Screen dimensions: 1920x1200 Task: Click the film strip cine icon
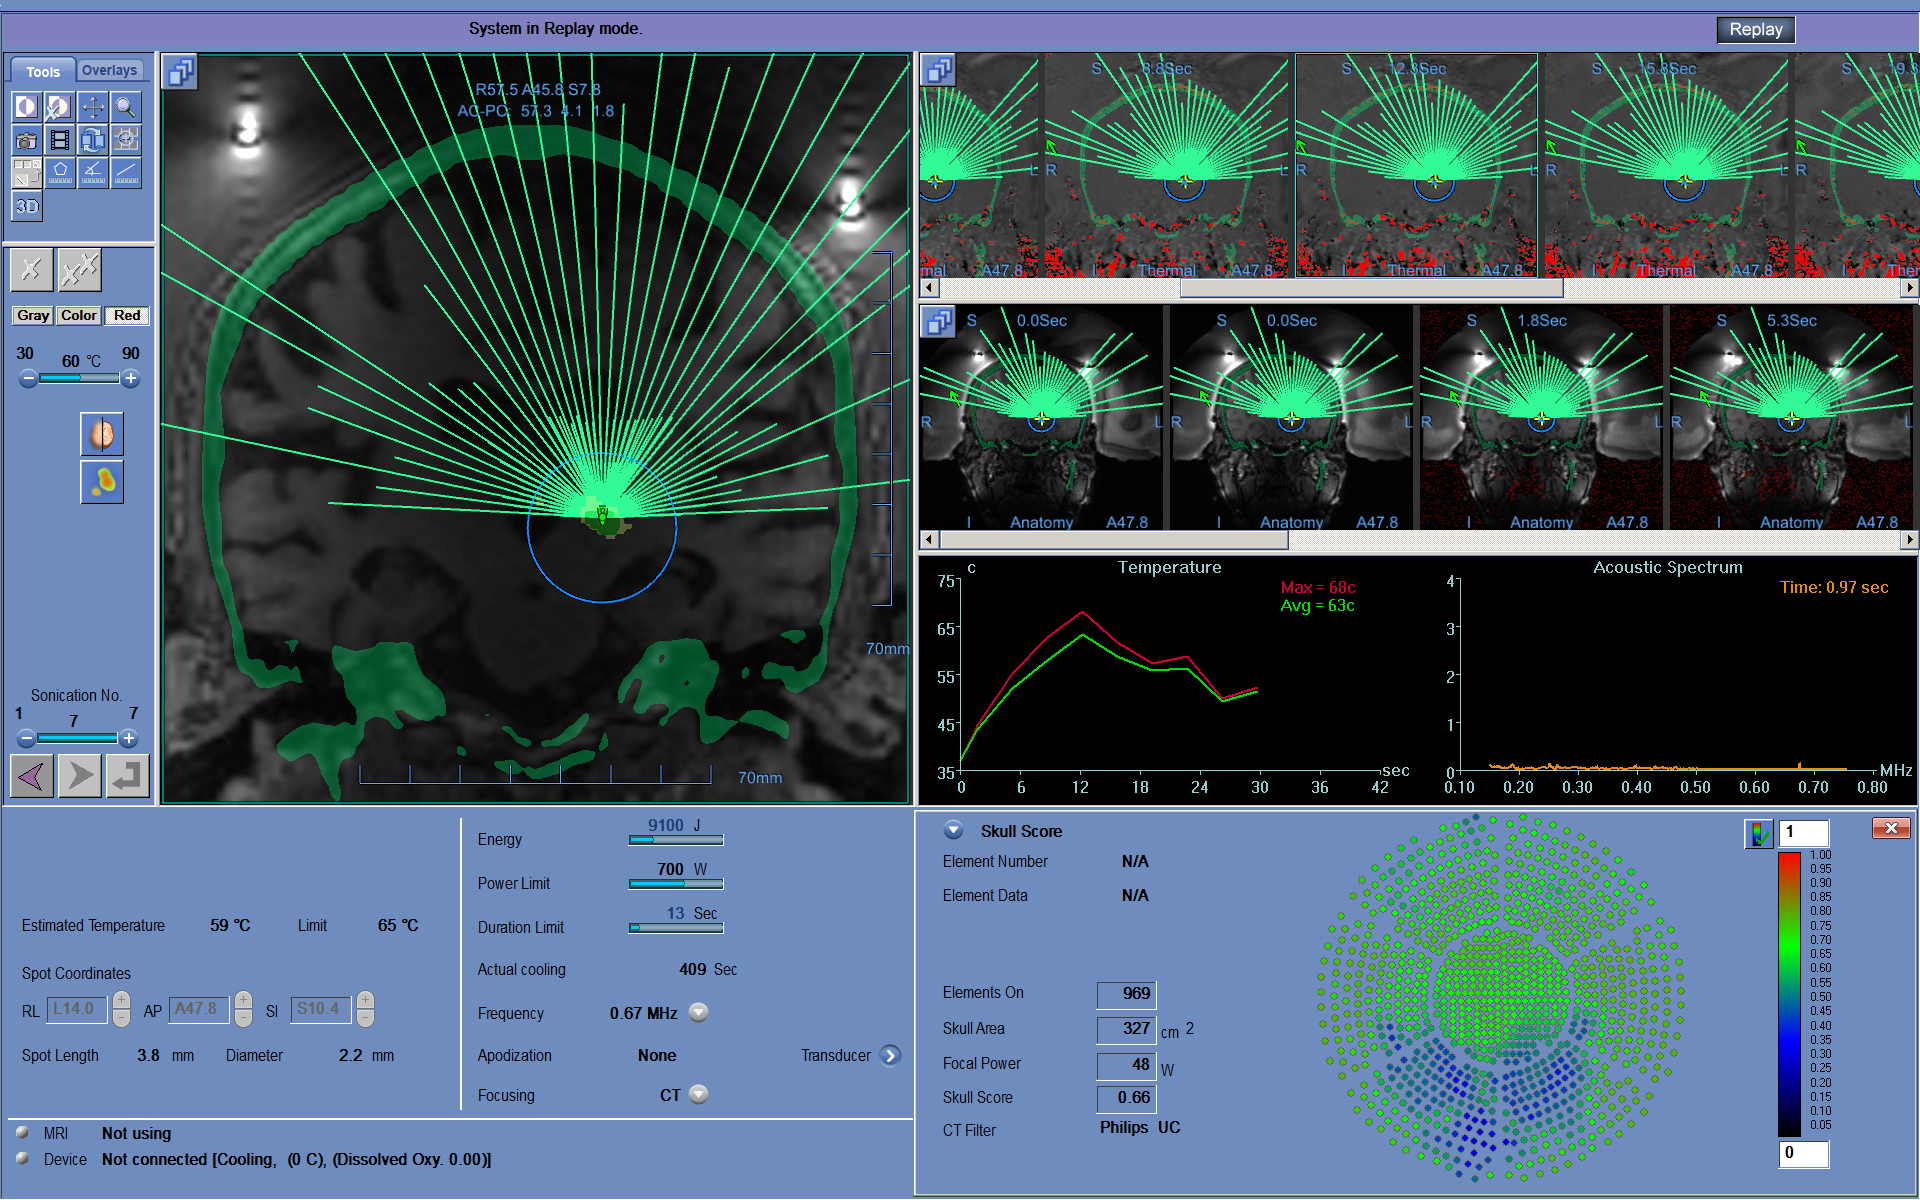pyautogui.click(x=60, y=140)
